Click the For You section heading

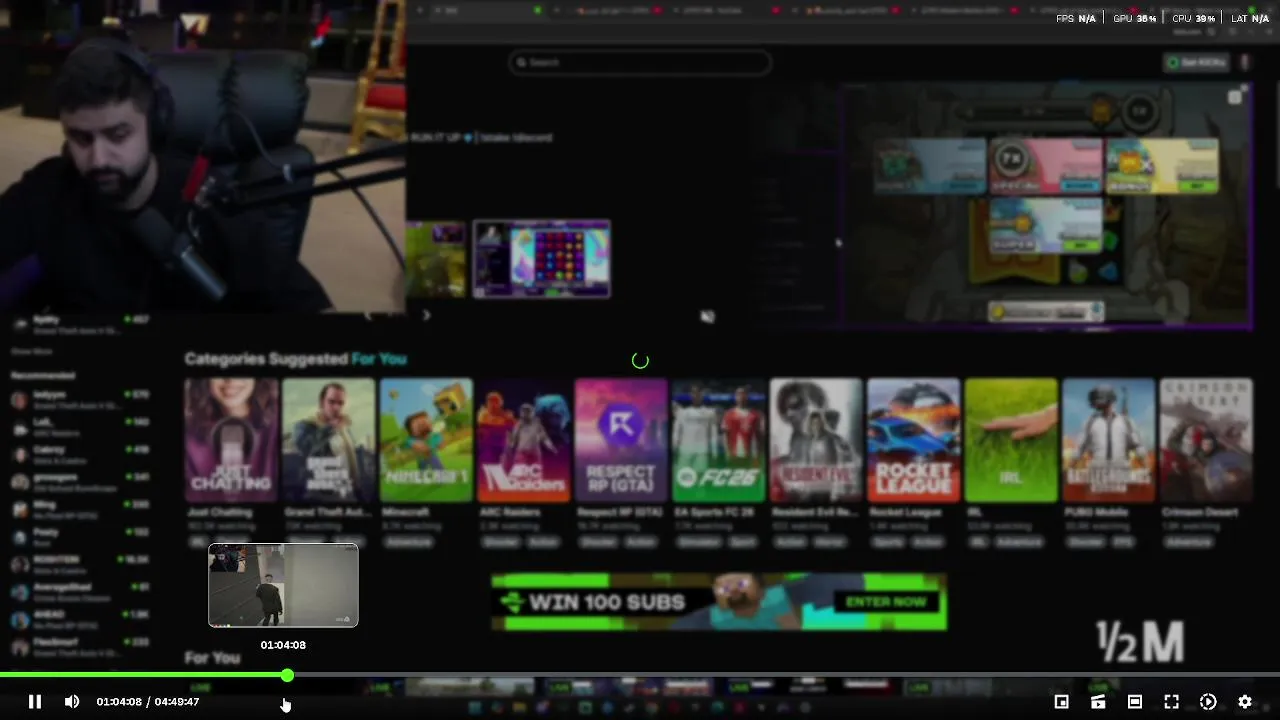[x=212, y=658]
